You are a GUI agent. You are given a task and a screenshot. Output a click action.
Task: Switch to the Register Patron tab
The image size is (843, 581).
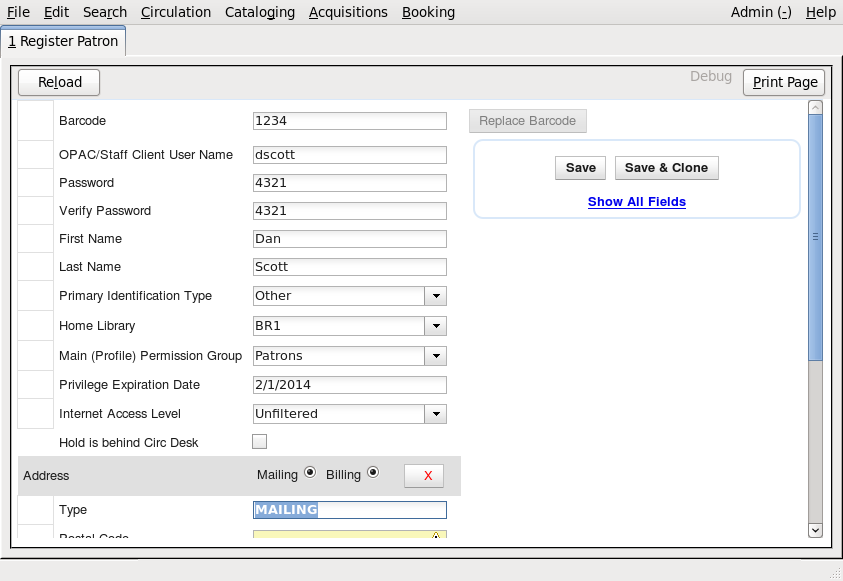63,41
